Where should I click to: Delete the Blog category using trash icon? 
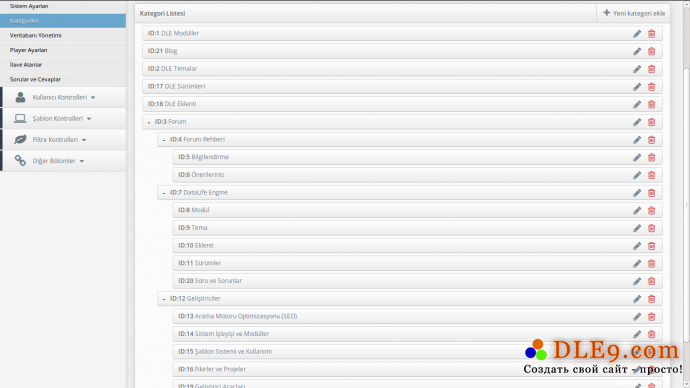tap(652, 51)
